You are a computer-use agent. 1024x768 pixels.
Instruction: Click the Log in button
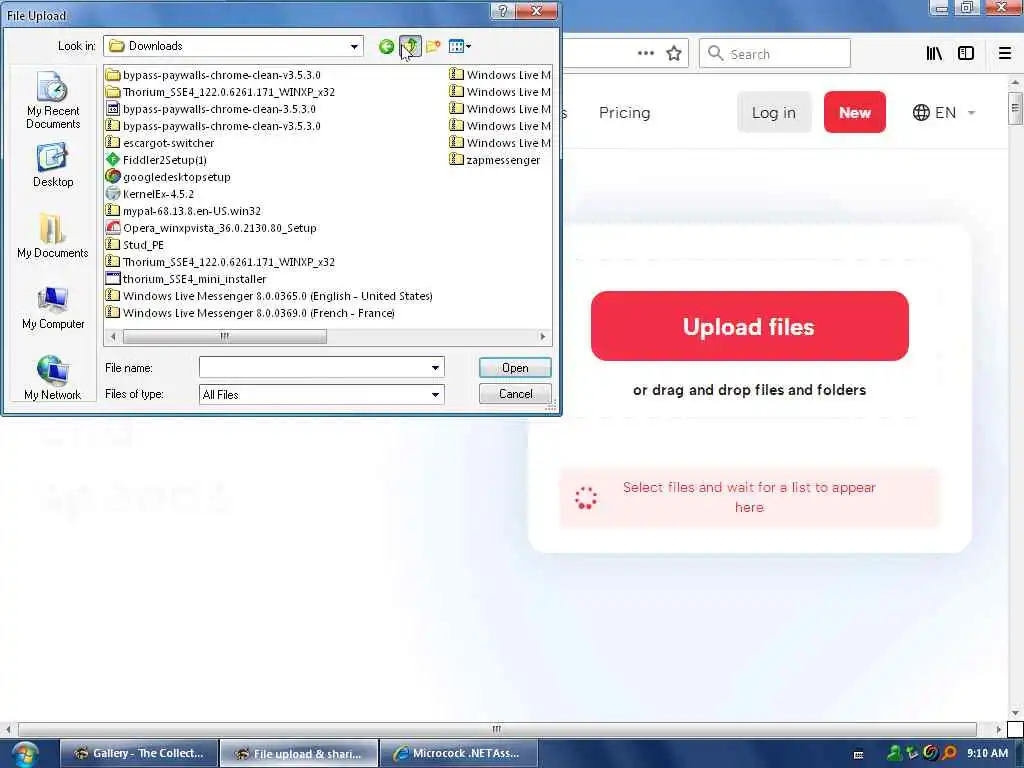(773, 112)
